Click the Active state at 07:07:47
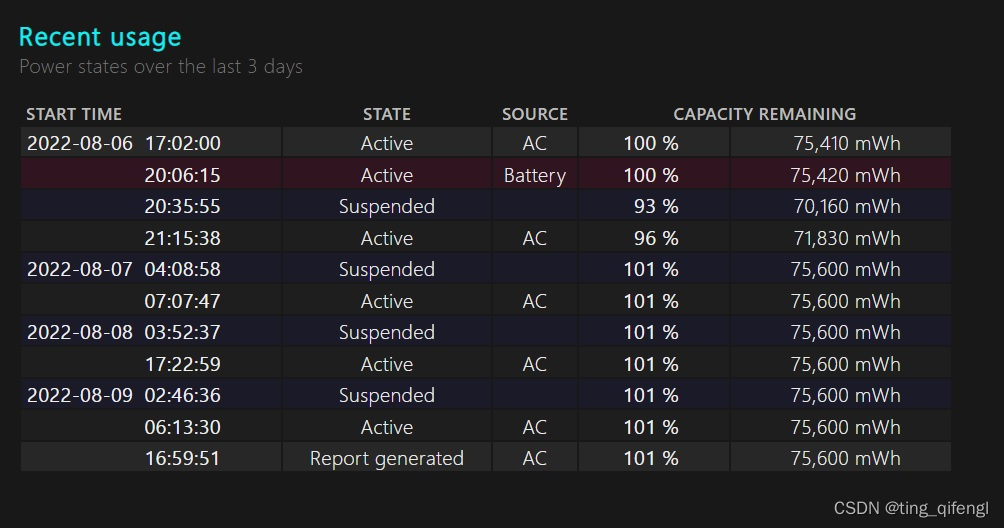The height and width of the screenshot is (528, 1004). tap(386, 301)
